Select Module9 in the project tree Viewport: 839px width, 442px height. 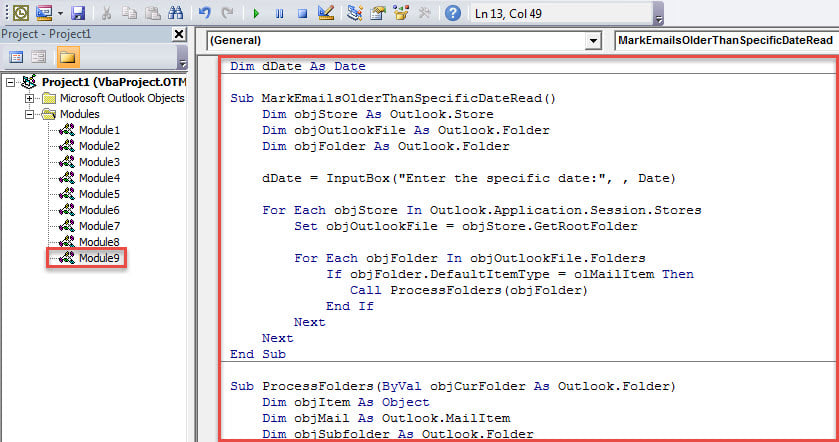[x=98, y=258]
